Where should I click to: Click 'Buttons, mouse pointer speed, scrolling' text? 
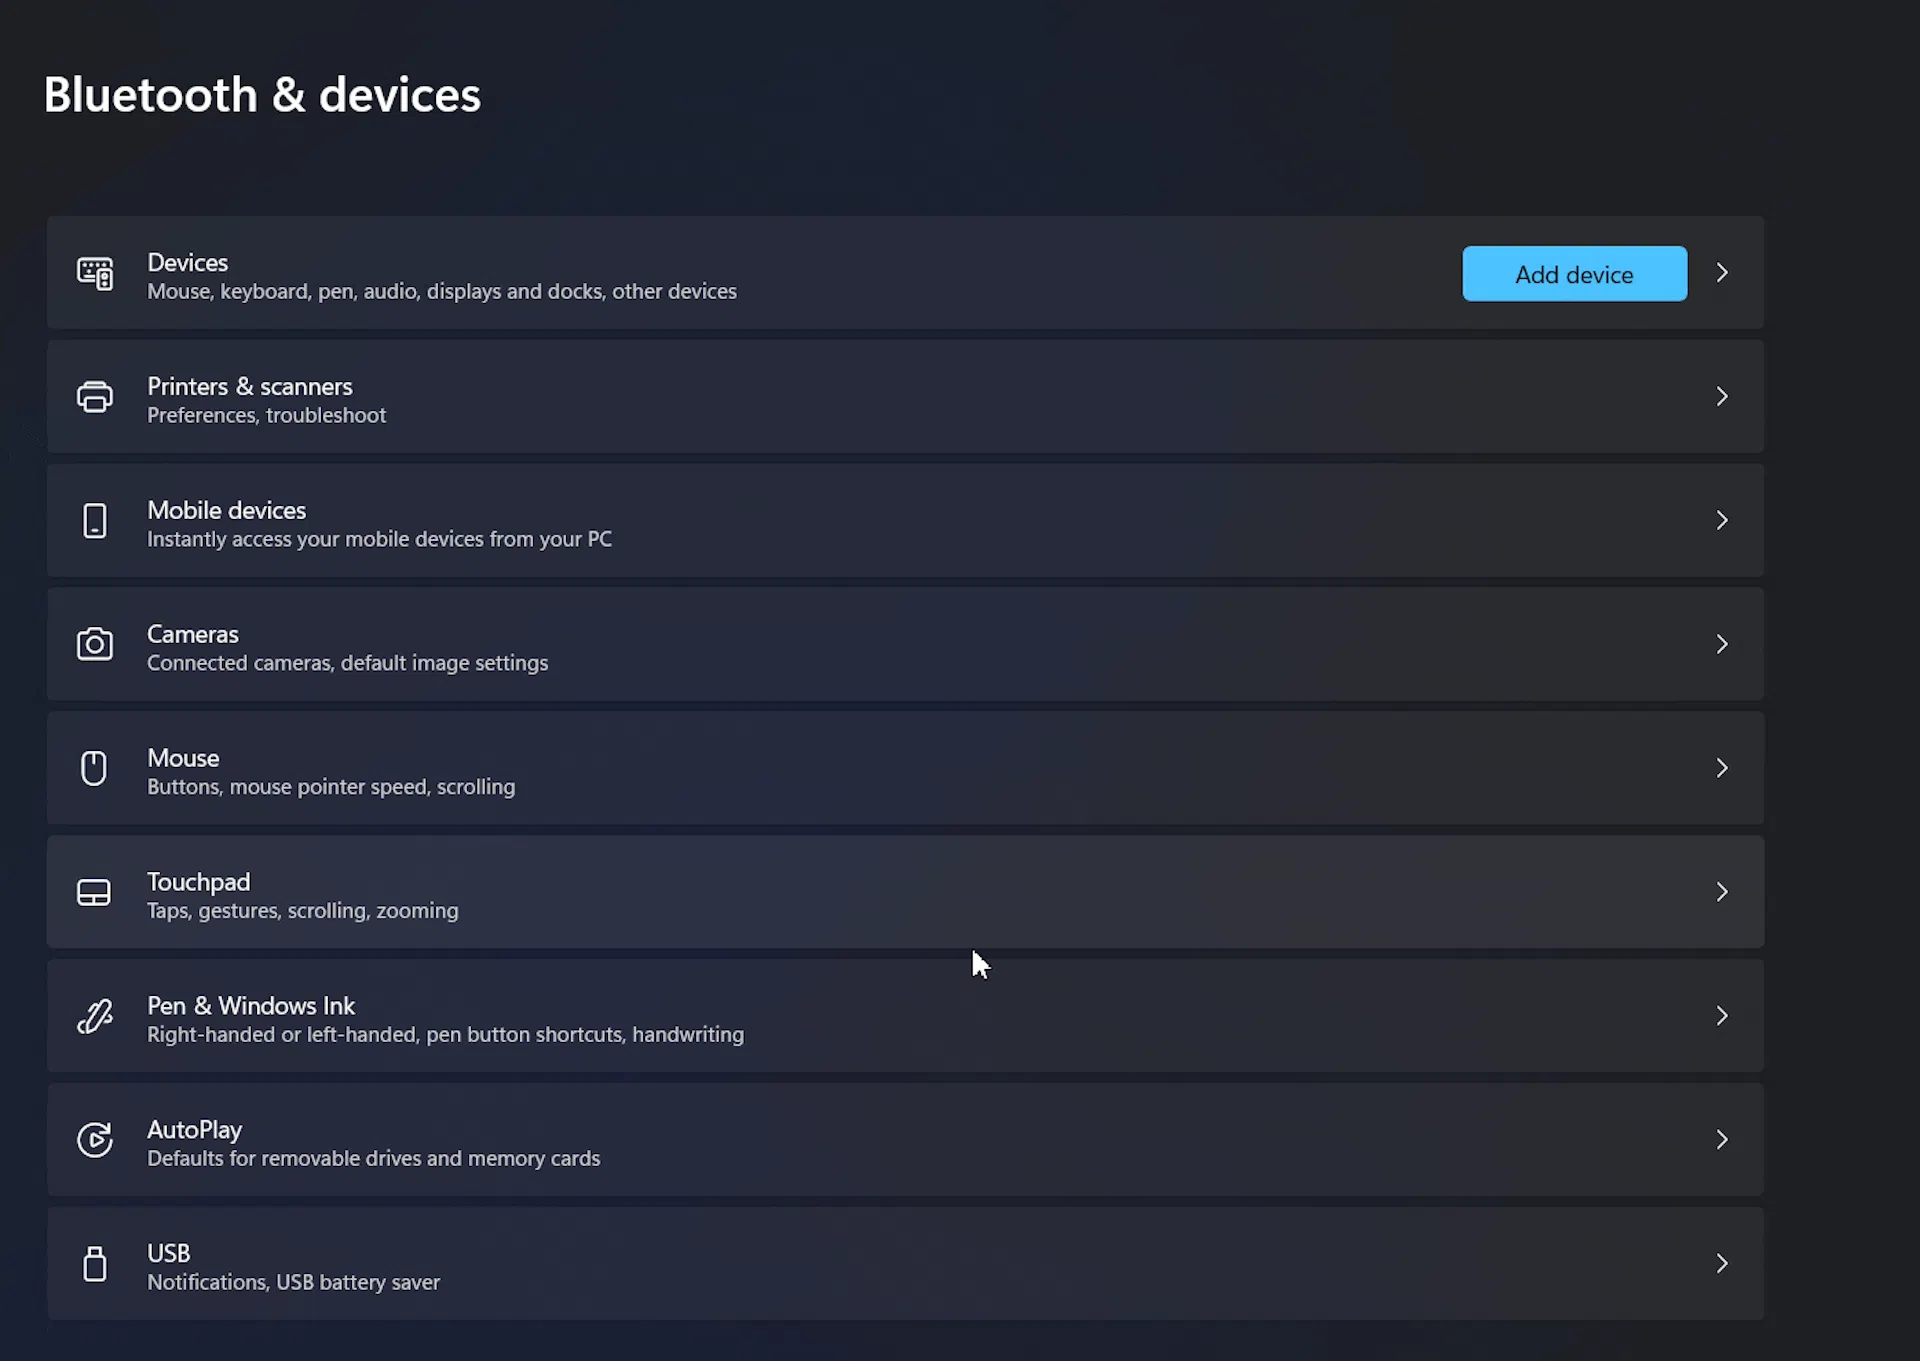[x=332, y=787]
